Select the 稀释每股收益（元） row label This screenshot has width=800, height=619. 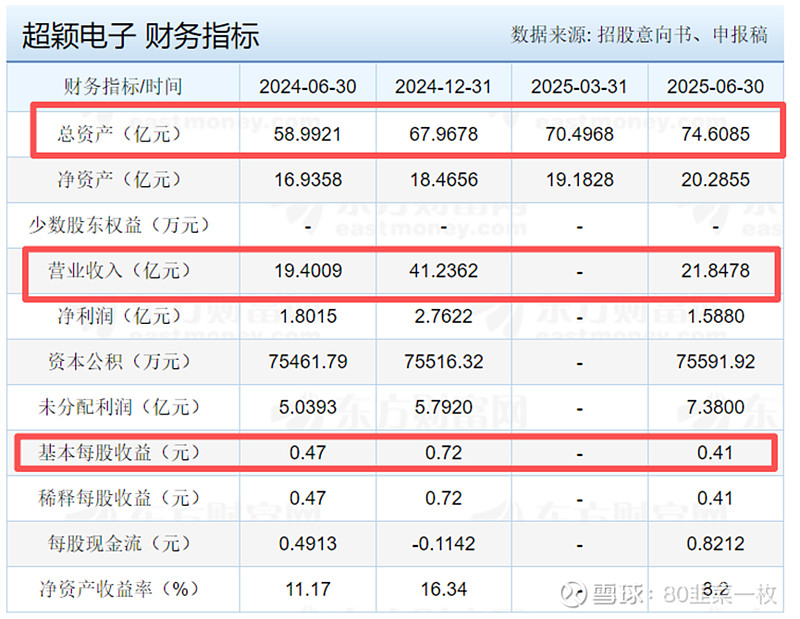click(x=119, y=498)
